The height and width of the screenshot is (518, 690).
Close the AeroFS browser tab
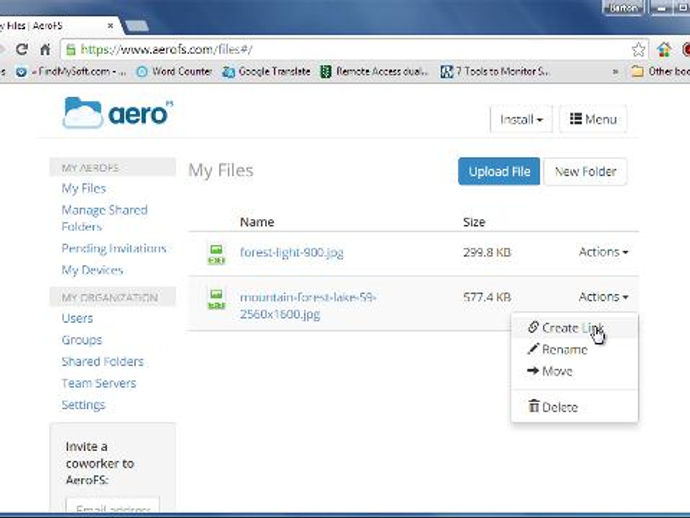[x=110, y=26]
